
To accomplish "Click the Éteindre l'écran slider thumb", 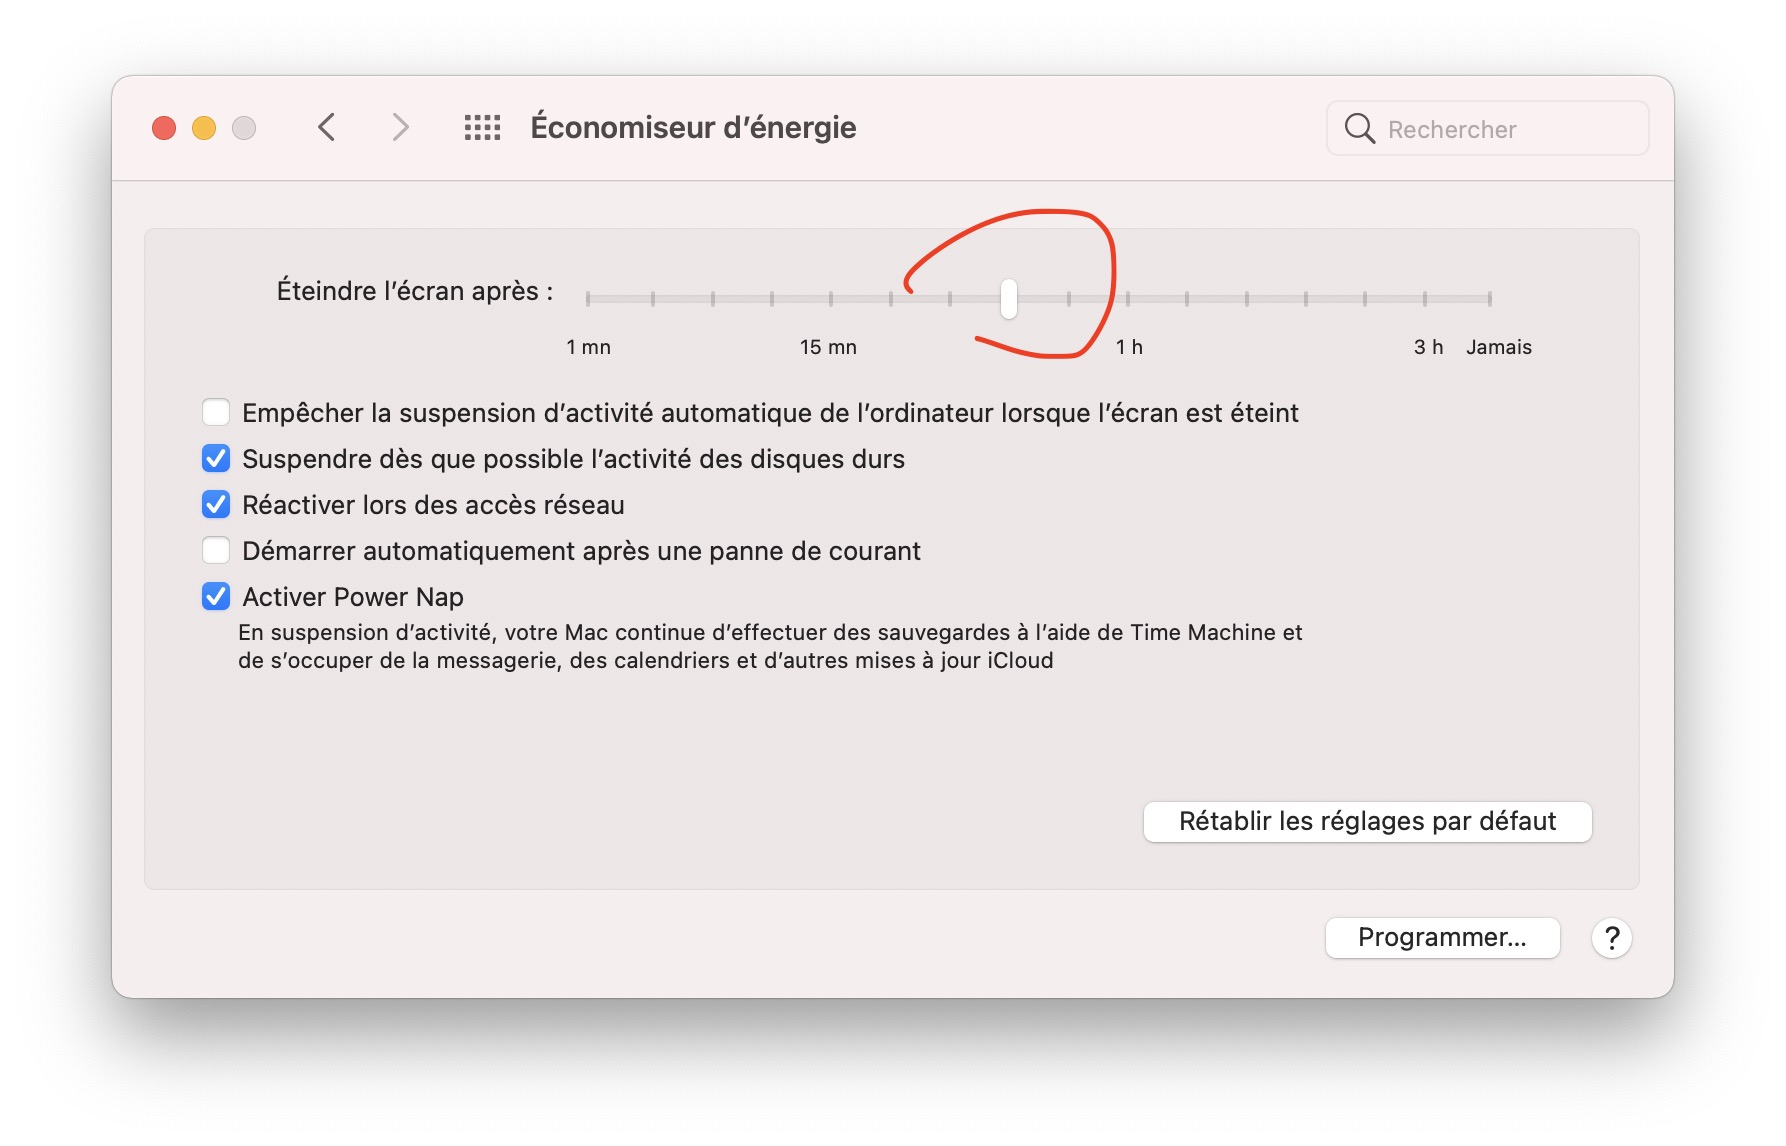I will [x=1009, y=298].
